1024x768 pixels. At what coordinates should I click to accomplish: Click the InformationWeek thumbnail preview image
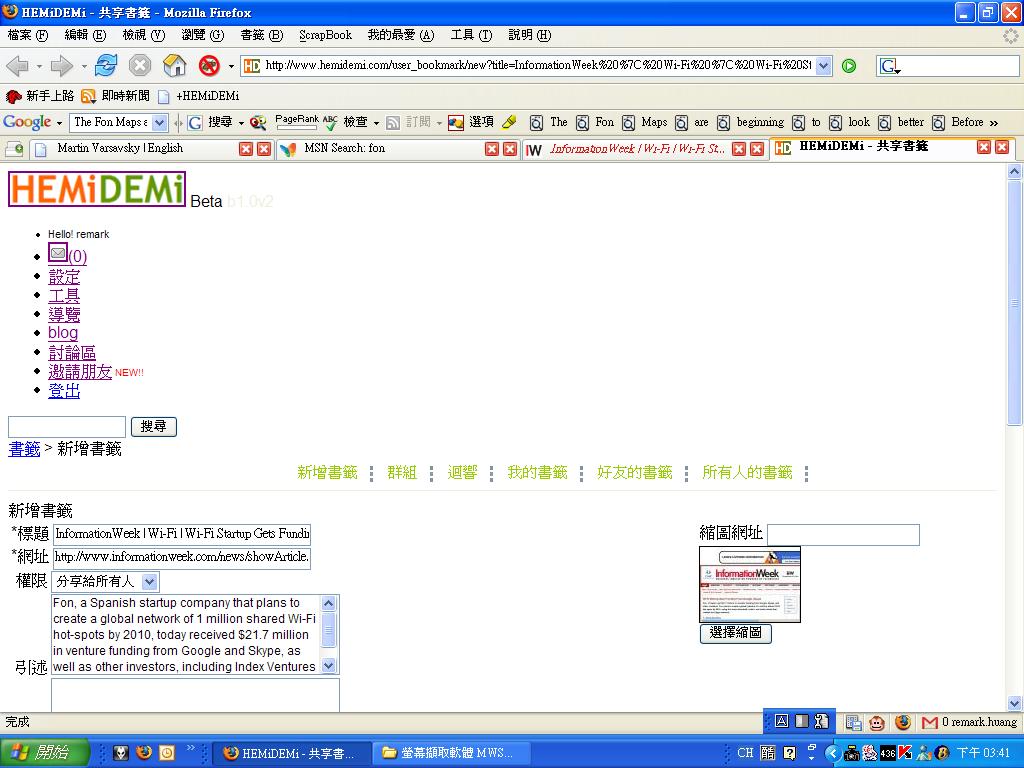(750, 584)
